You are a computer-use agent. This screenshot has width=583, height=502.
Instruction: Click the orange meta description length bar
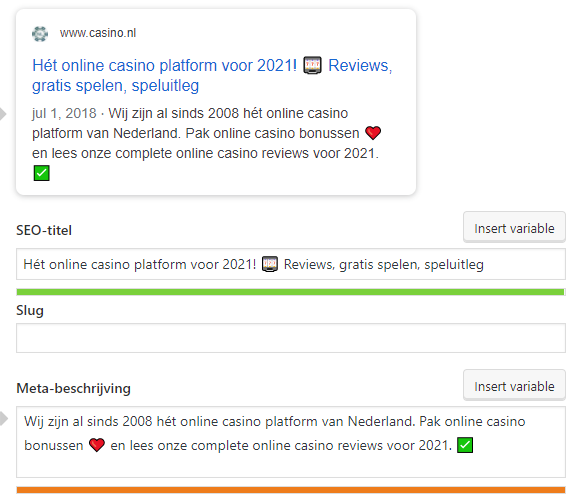click(291, 490)
